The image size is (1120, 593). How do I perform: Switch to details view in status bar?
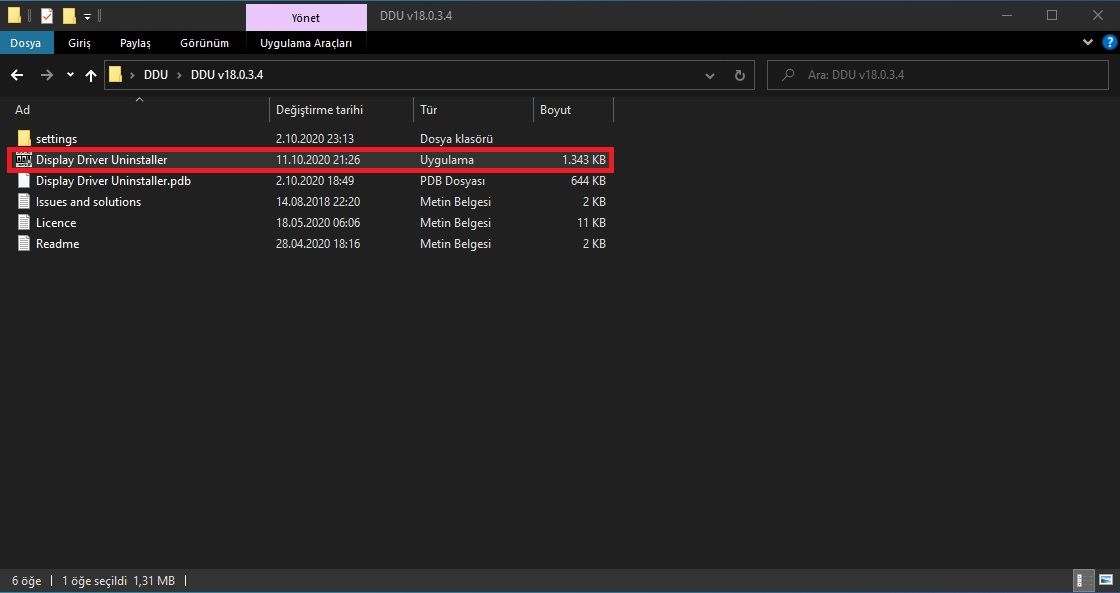1084,580
